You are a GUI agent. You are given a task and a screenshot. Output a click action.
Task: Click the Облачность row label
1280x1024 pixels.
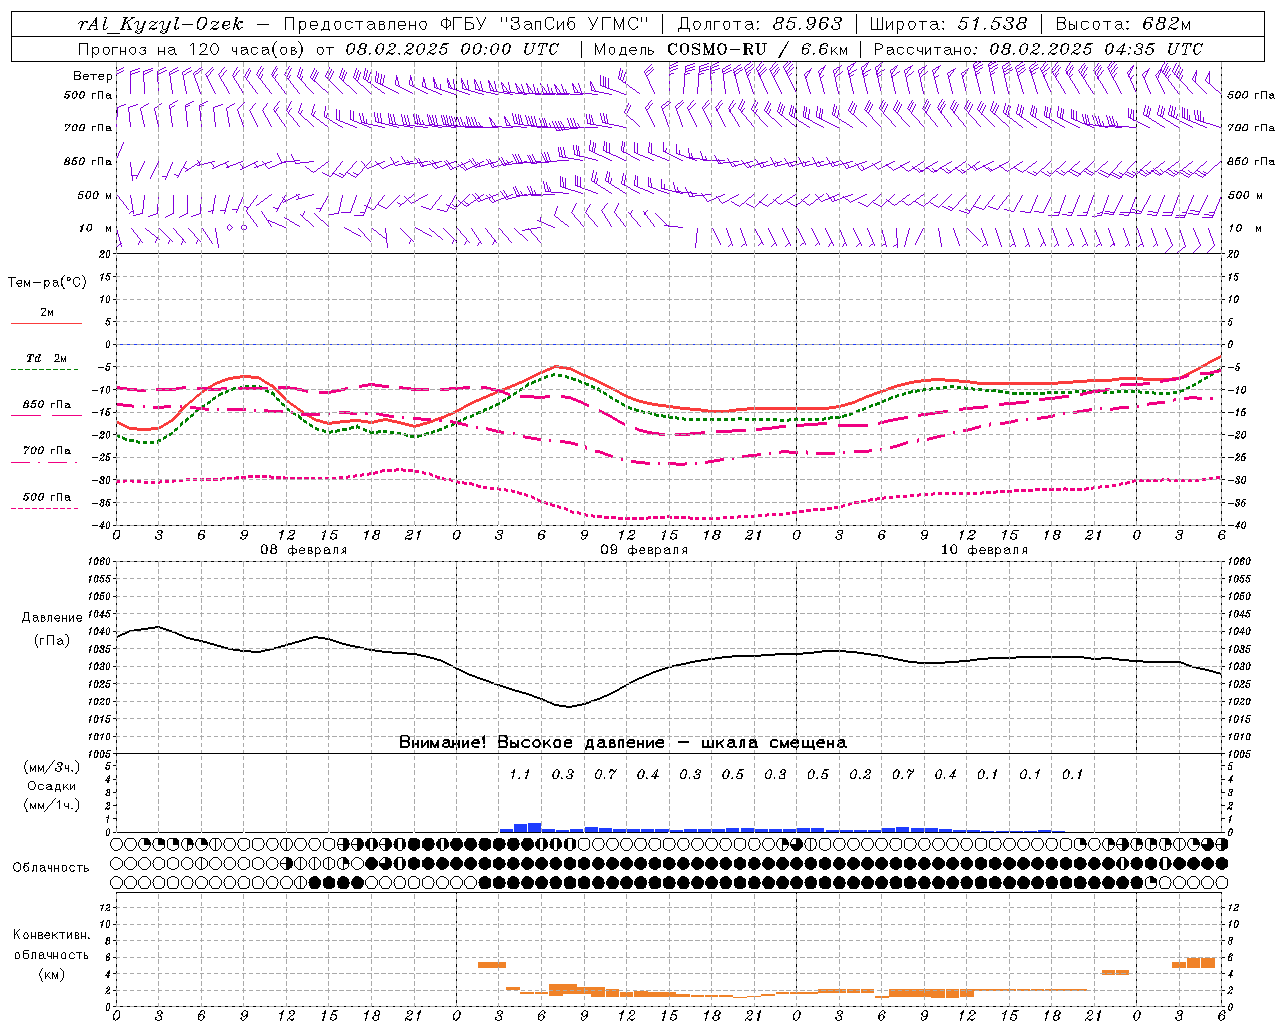click(51, 867)
